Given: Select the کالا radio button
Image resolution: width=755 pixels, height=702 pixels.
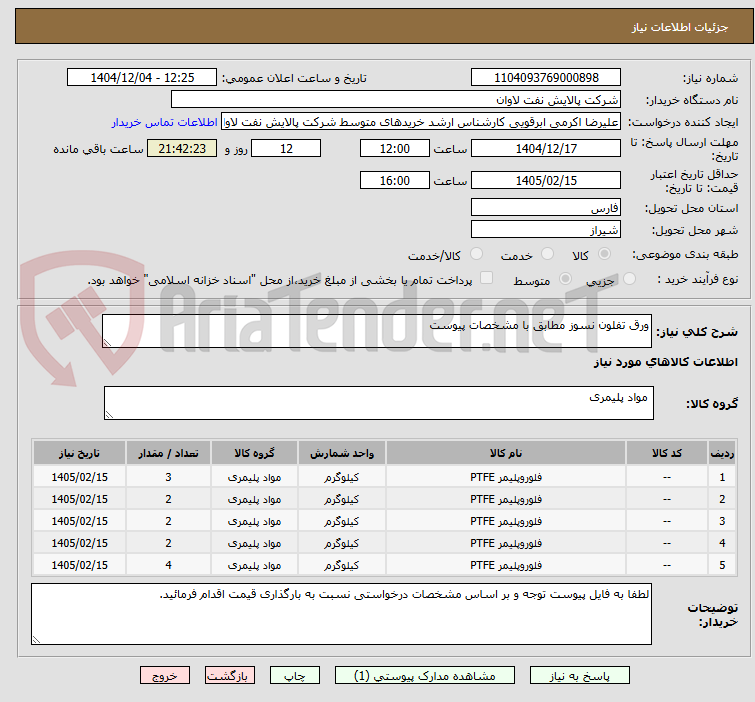Looking at the screenshot, I should click(x=604, y=254).
